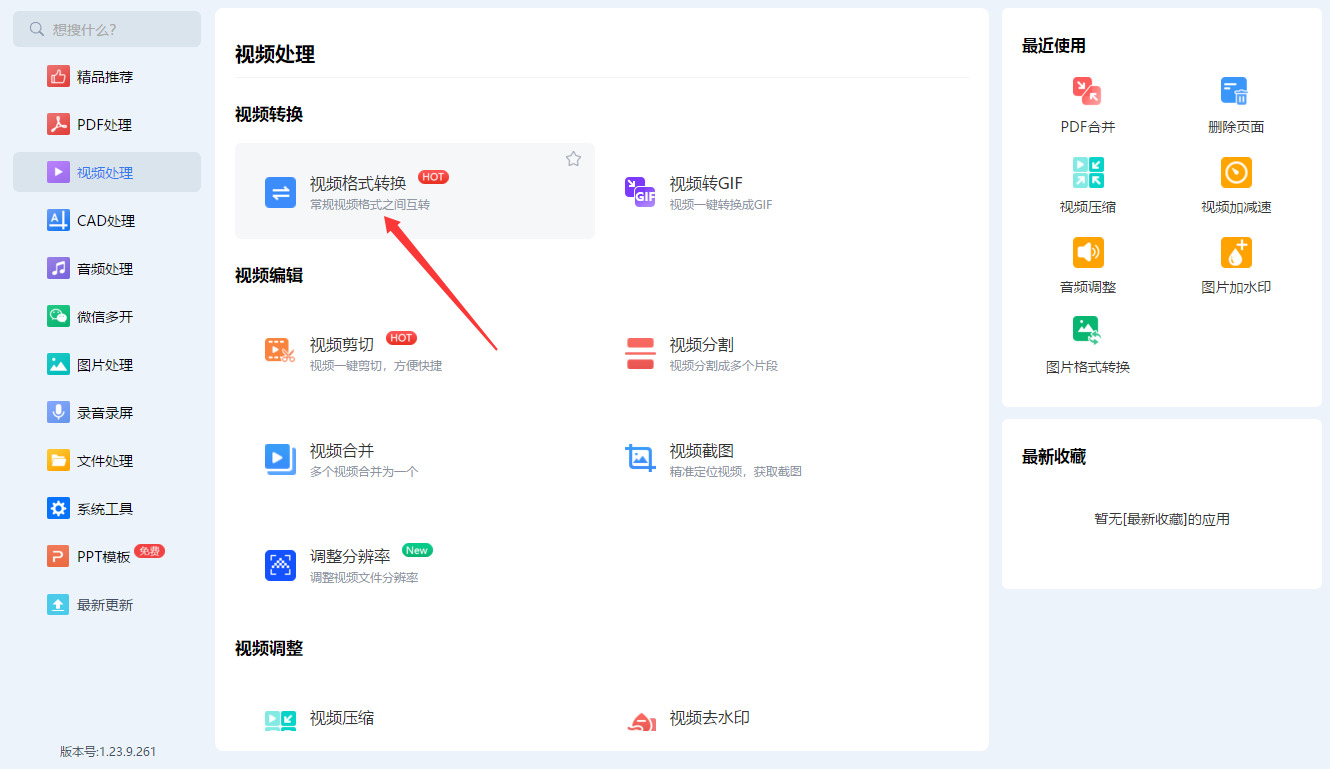Click the version number 1.23.9.261 text

pos(127,751)
